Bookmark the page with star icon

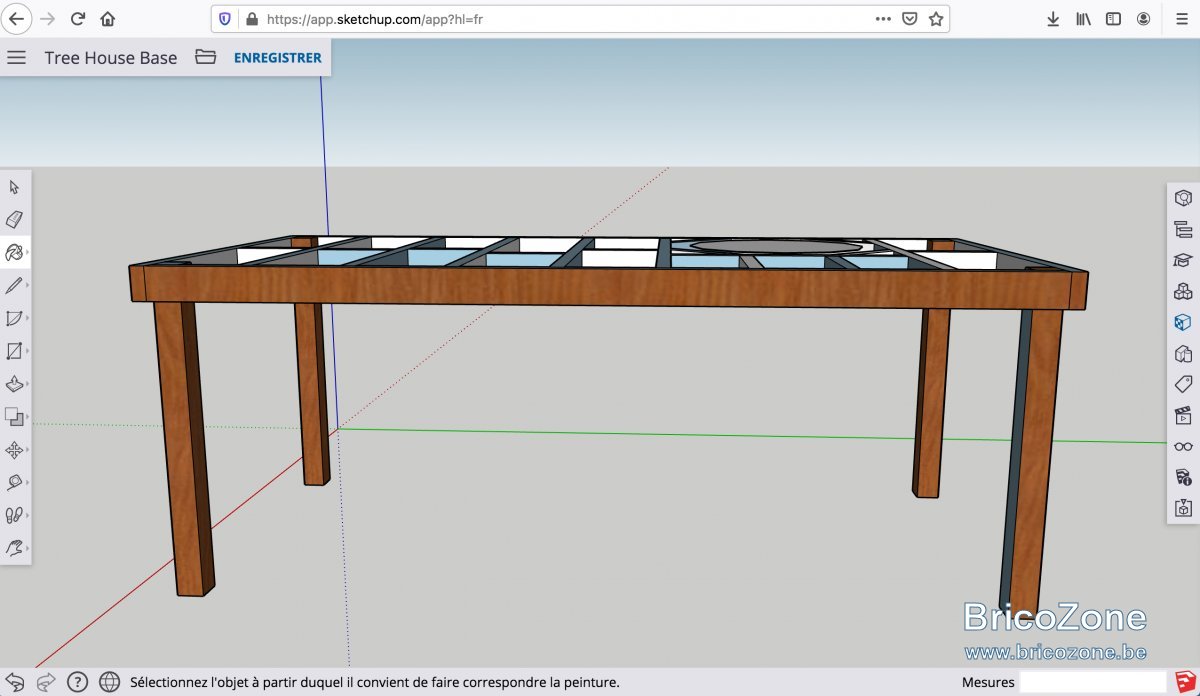pos(936,19)
